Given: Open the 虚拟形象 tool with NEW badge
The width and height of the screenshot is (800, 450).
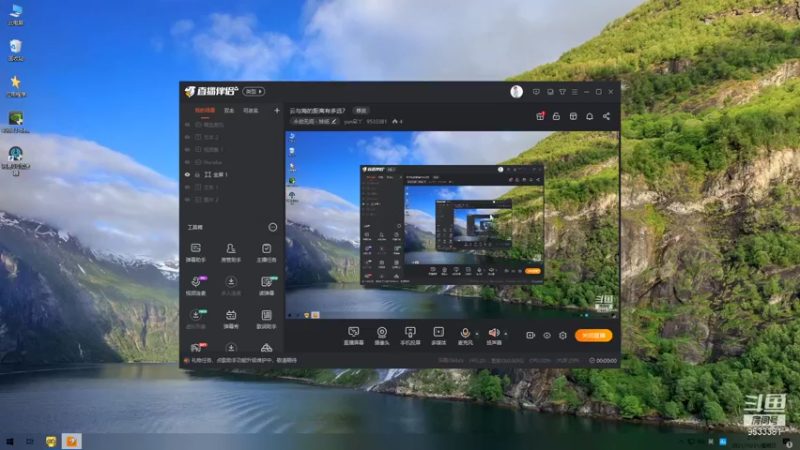Looking at the screenshot, I should (x=195, y=319).
